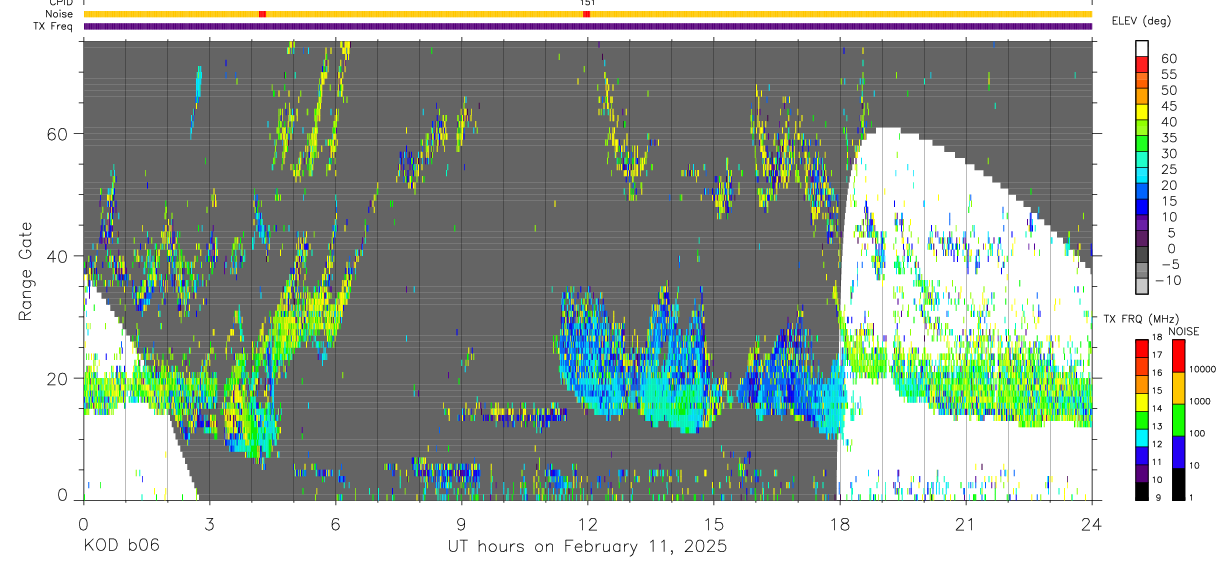The height and width of the screenshot is (567, 1228).
Task: Select the cyan segment of TX FRQ bar
Action: click(1142, 437)
